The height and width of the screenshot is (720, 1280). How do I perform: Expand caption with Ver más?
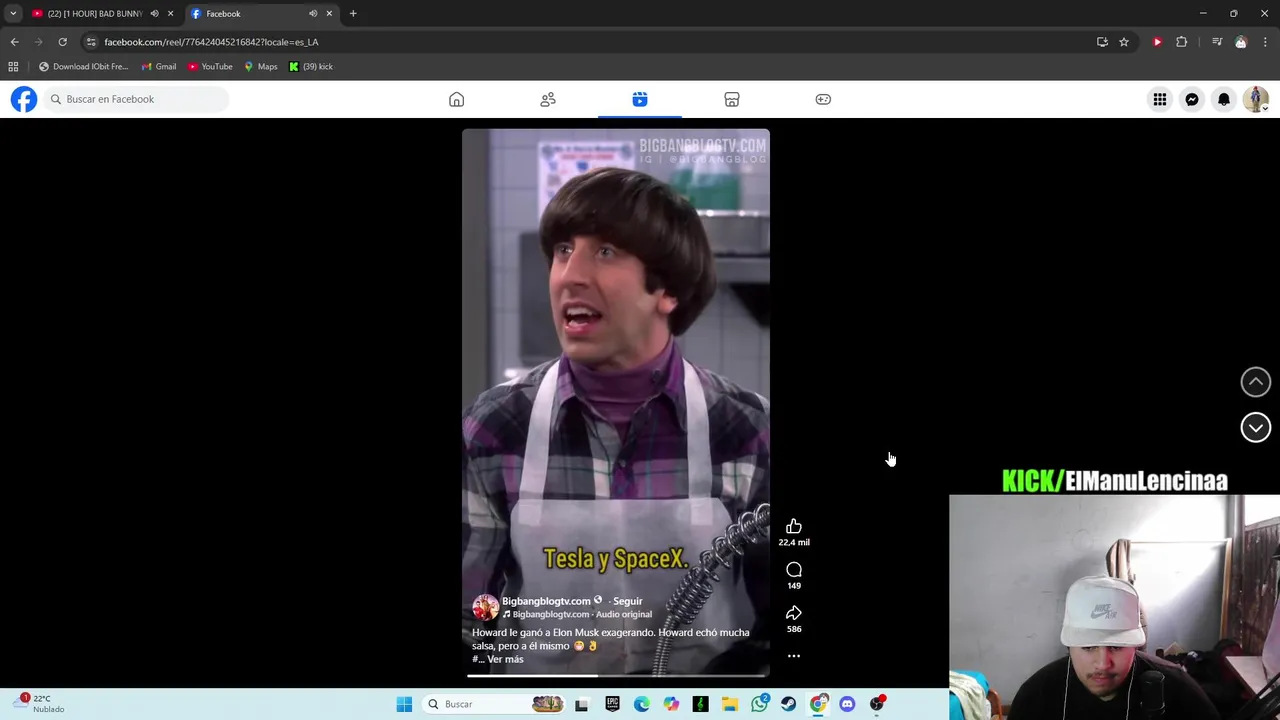tap(505, 659)
